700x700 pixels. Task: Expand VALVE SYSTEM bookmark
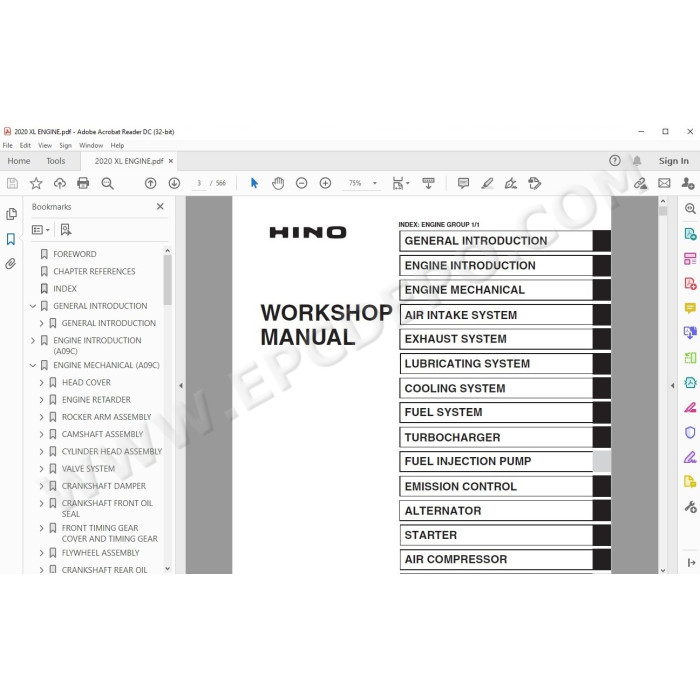click(x=42, y=469)
